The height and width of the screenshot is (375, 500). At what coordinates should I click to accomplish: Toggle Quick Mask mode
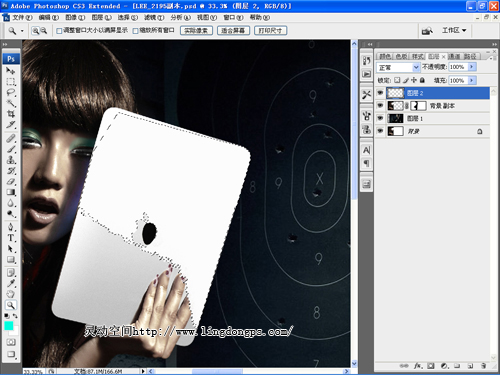click(x=11, y=342)
